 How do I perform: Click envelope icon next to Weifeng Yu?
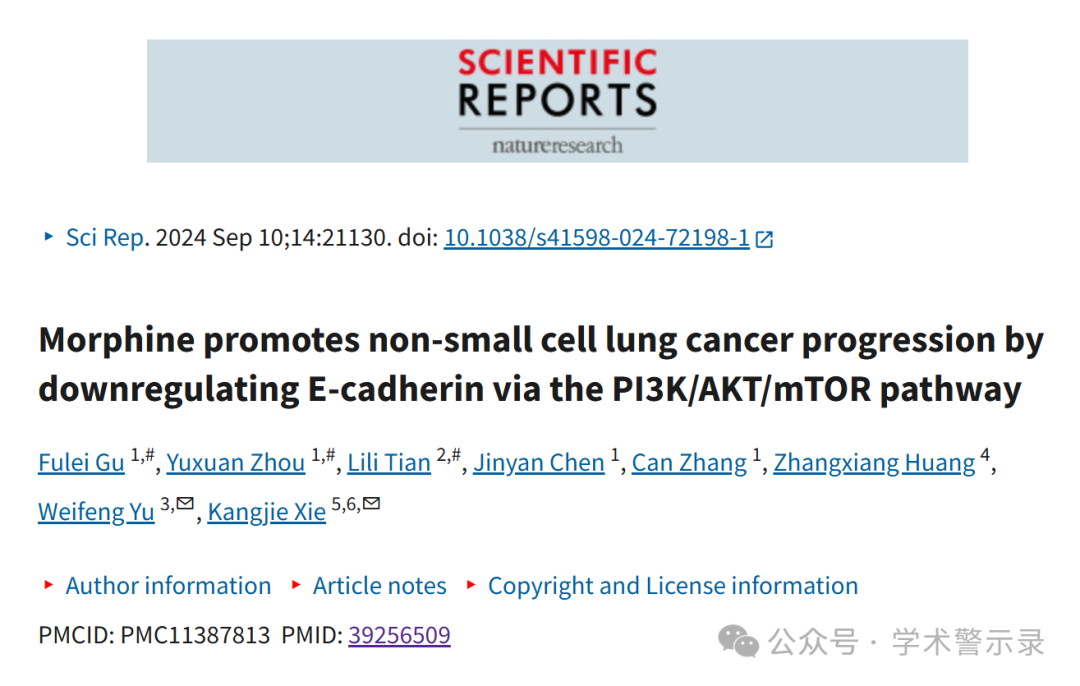tap(185, 503)
